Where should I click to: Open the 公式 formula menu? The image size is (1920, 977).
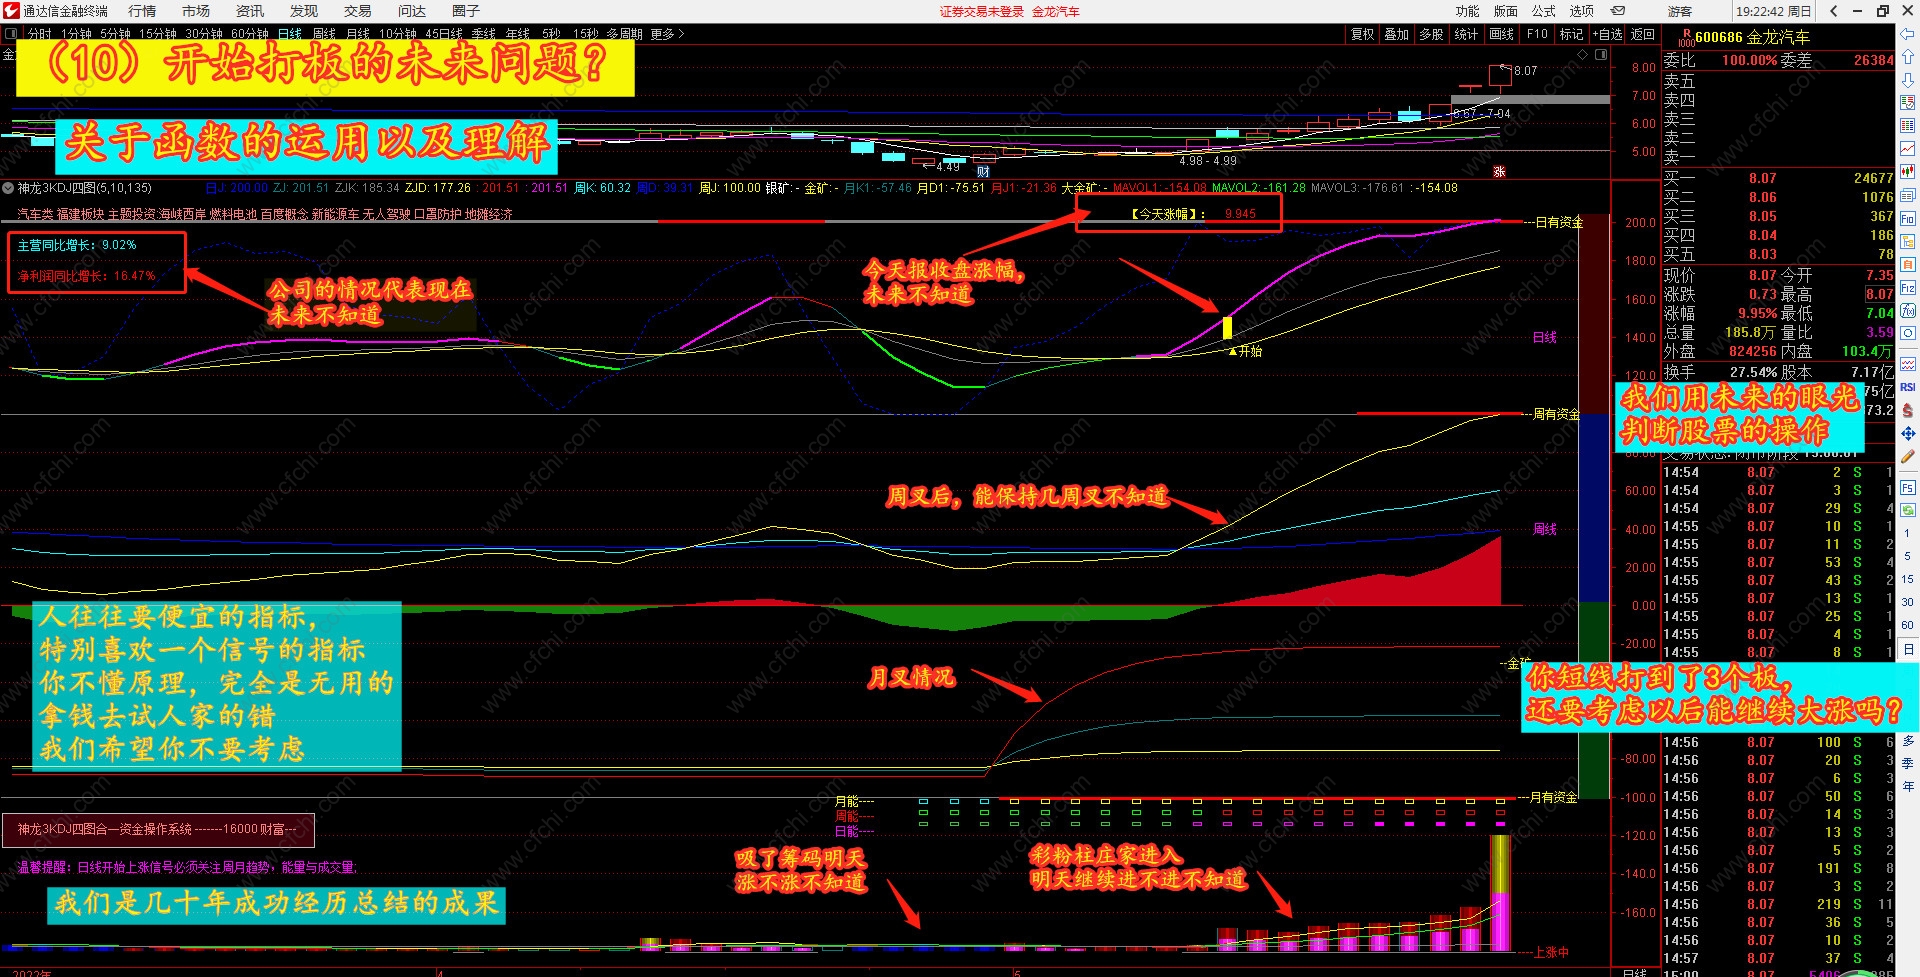tap(1543, 11)
